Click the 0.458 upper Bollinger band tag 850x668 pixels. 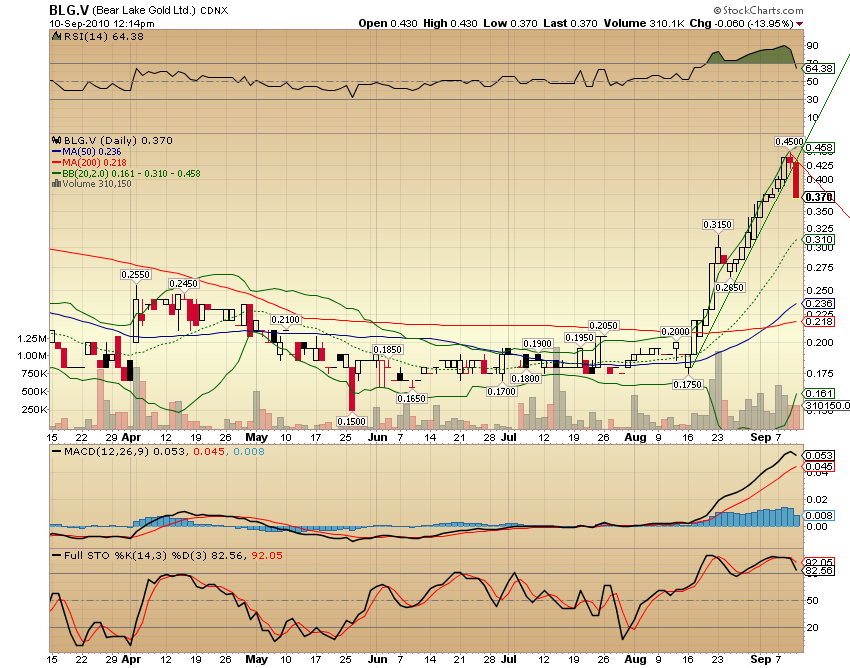[819, 147]
